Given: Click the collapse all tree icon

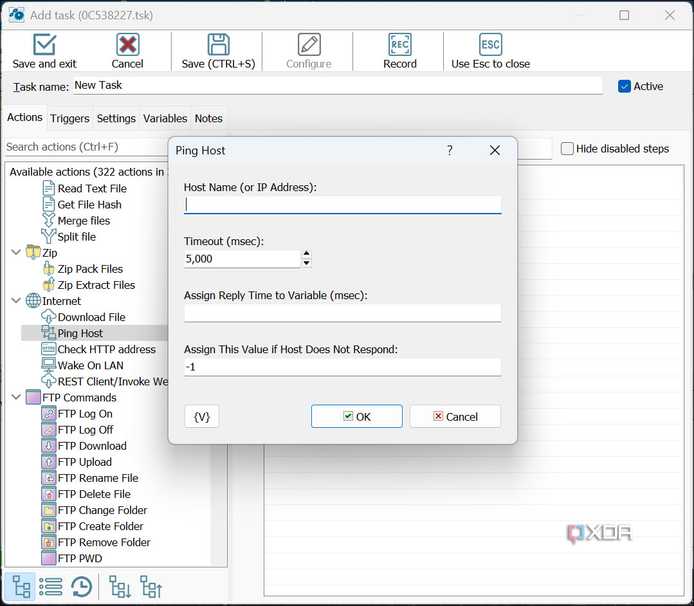Looking at the screenshot, I should coord(151,587).
